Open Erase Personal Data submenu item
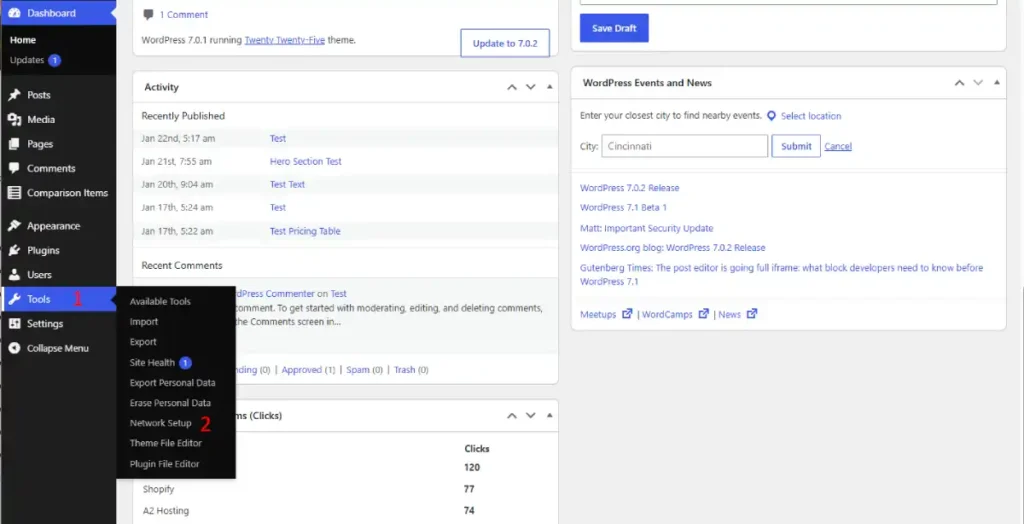Image resolution: width=1024 pixels, height=524 pixels. click(170, 403)
